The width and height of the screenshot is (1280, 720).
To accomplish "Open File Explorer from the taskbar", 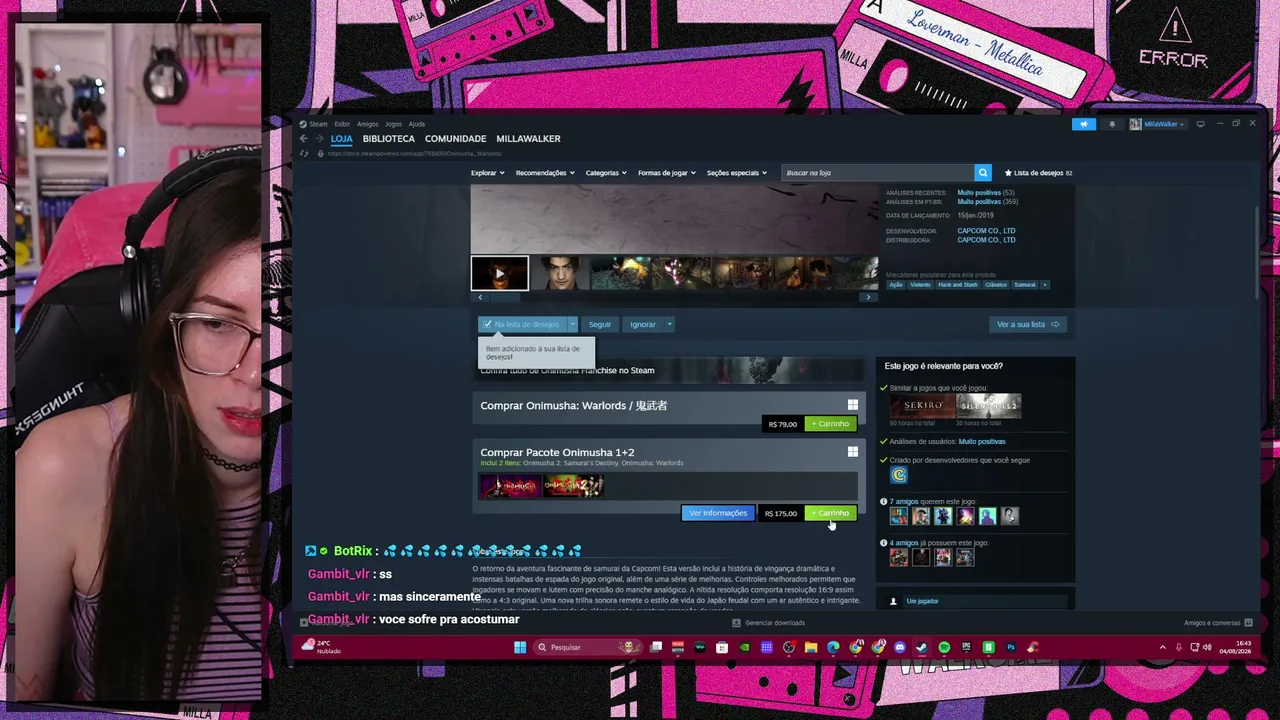I will 811,647.
